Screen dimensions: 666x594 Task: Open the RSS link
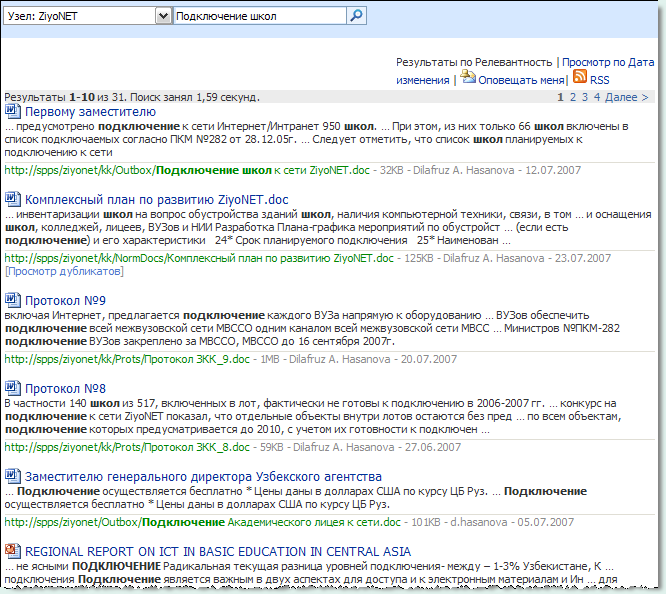pyautogui.click(x=599, y=80)
